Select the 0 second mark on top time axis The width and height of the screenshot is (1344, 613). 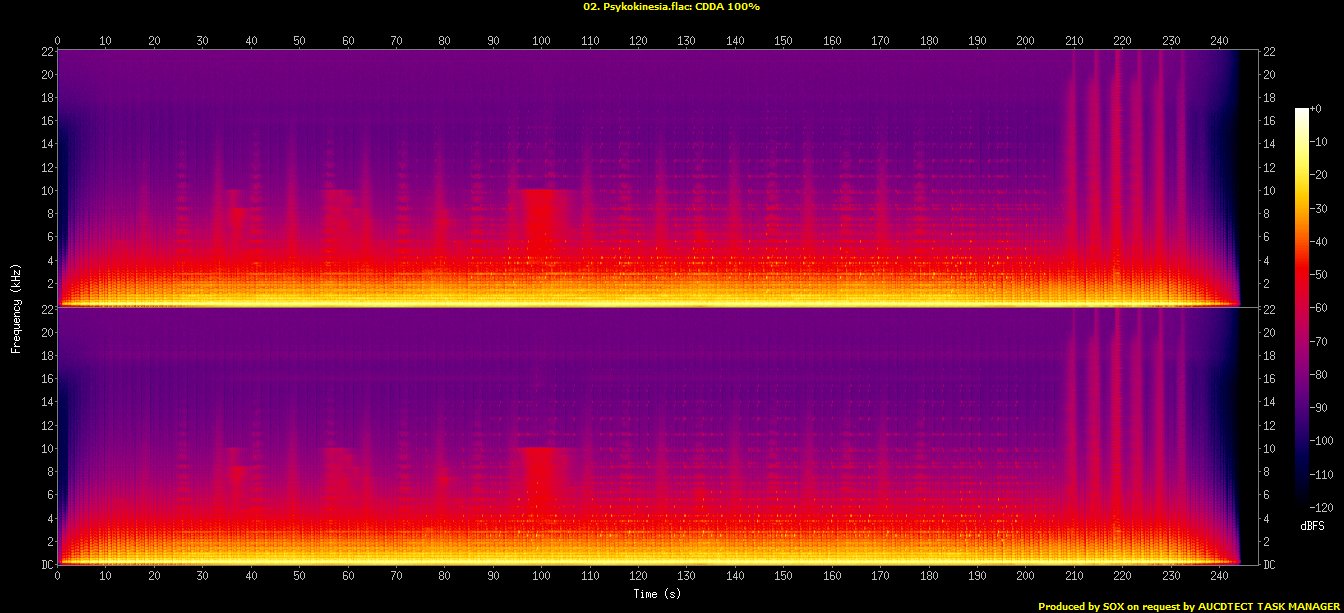tap(58, 40)
